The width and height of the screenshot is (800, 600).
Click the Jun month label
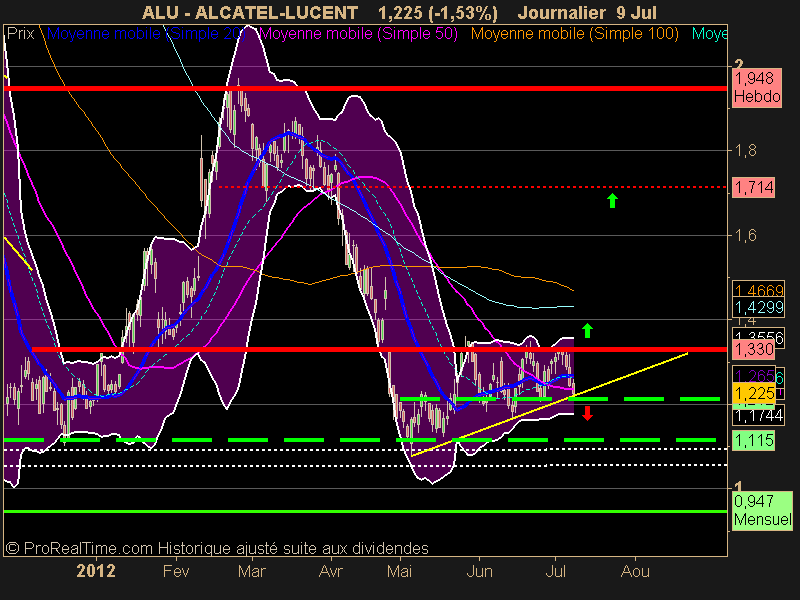pos(480,571)
